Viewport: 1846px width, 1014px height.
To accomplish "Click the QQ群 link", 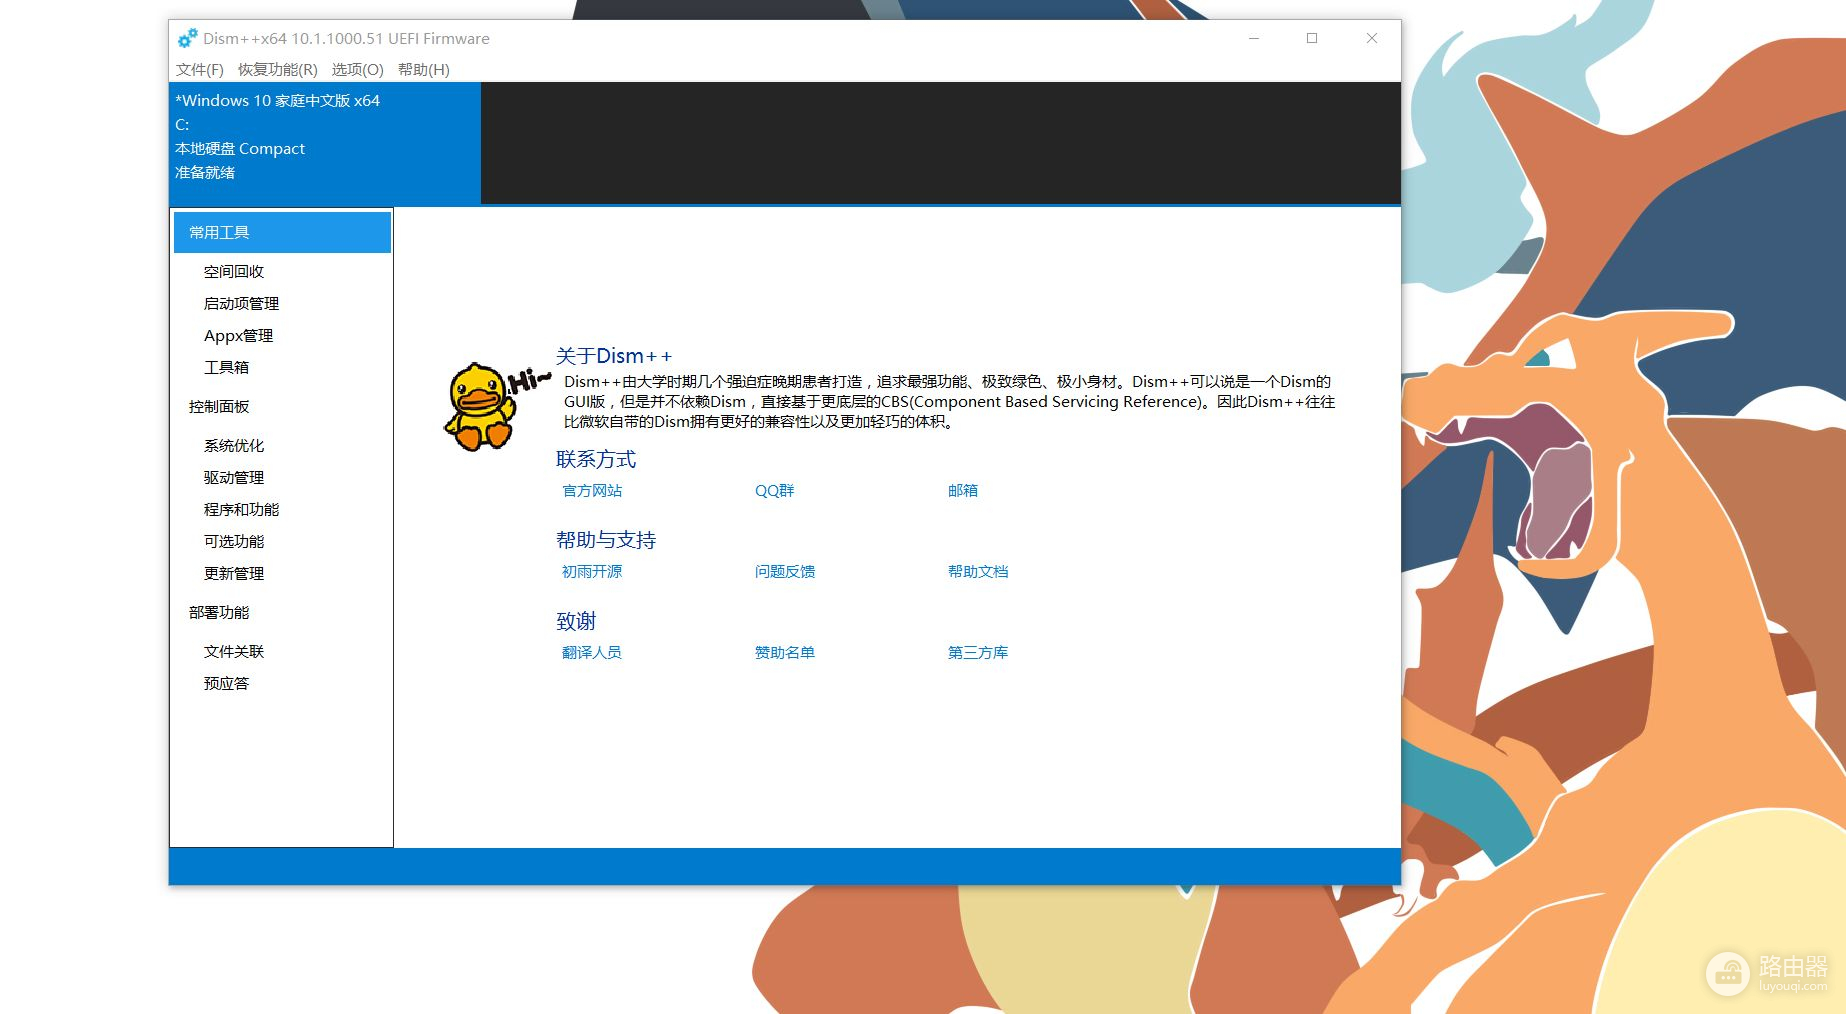I will click(774, 490).
